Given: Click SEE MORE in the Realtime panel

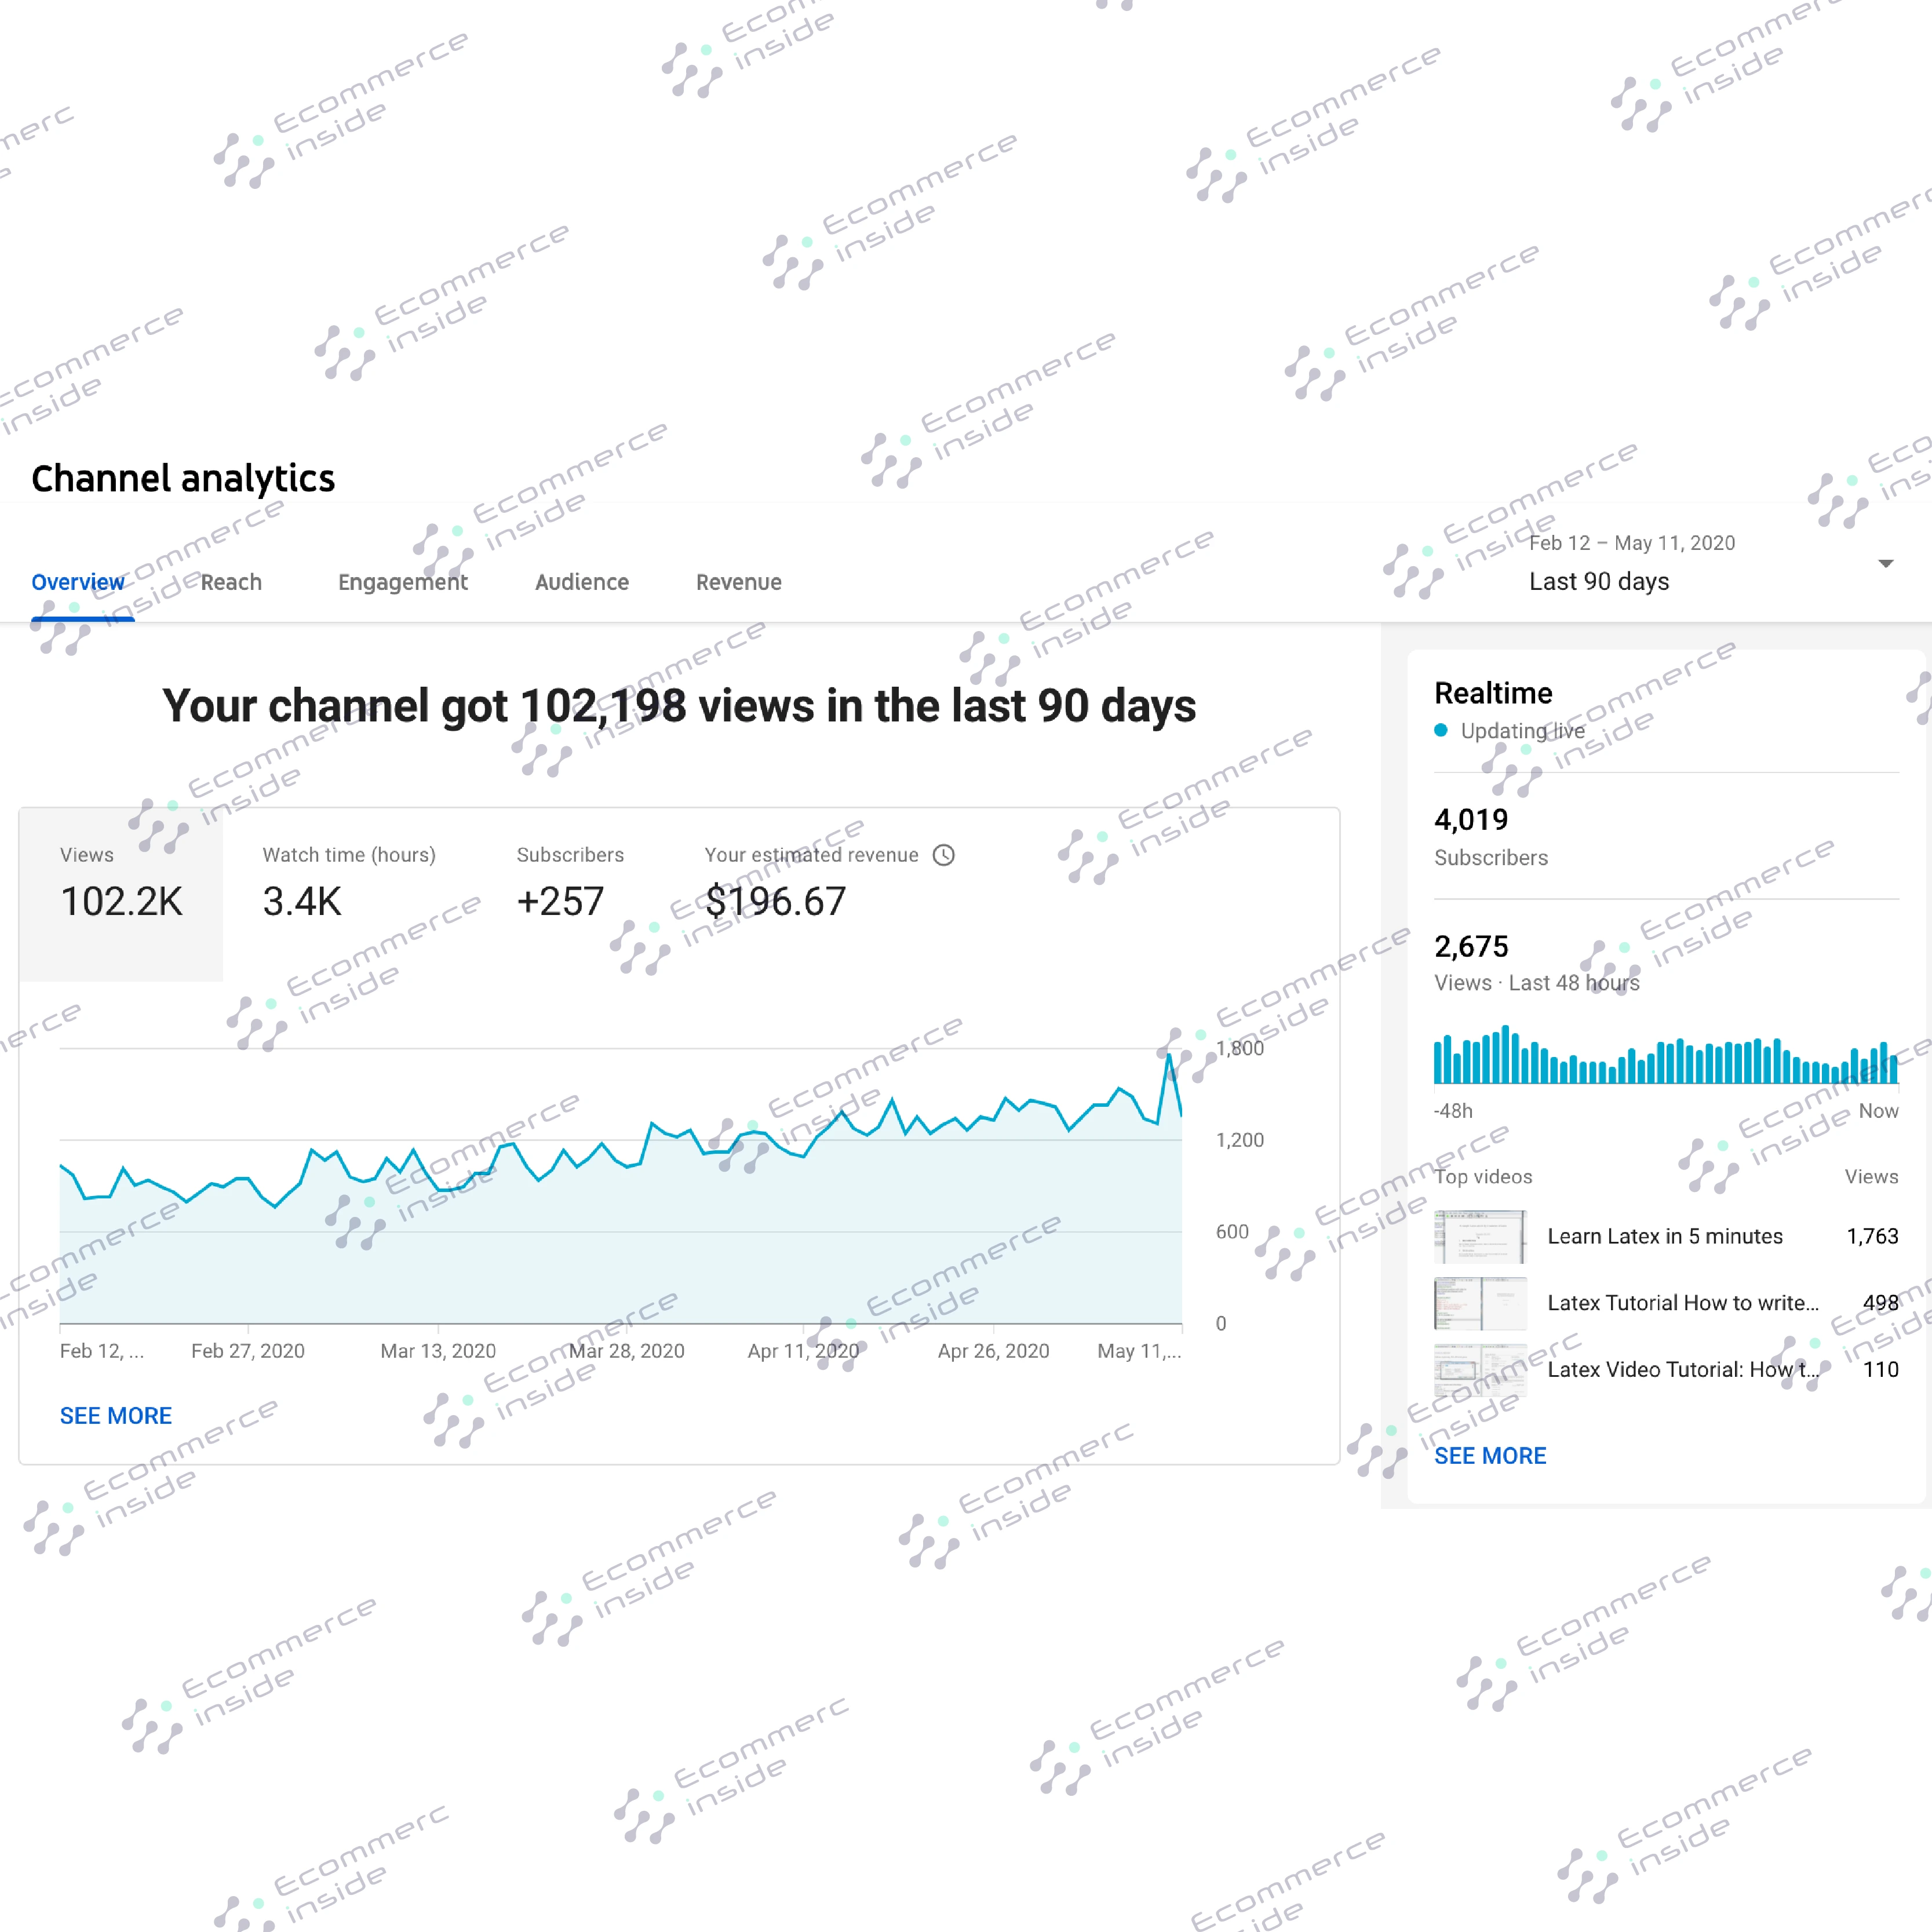Looking at the screenshot, I should 1490,1455.
